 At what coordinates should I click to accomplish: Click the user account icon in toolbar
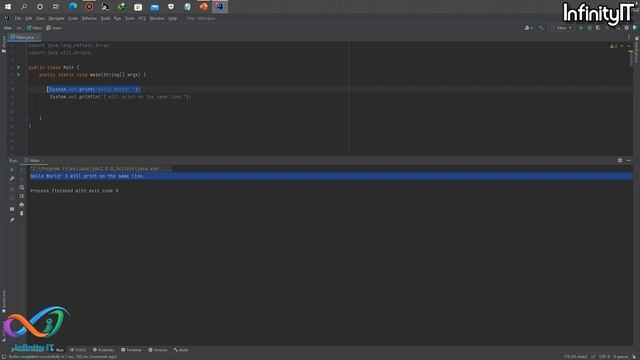[528, 28]
